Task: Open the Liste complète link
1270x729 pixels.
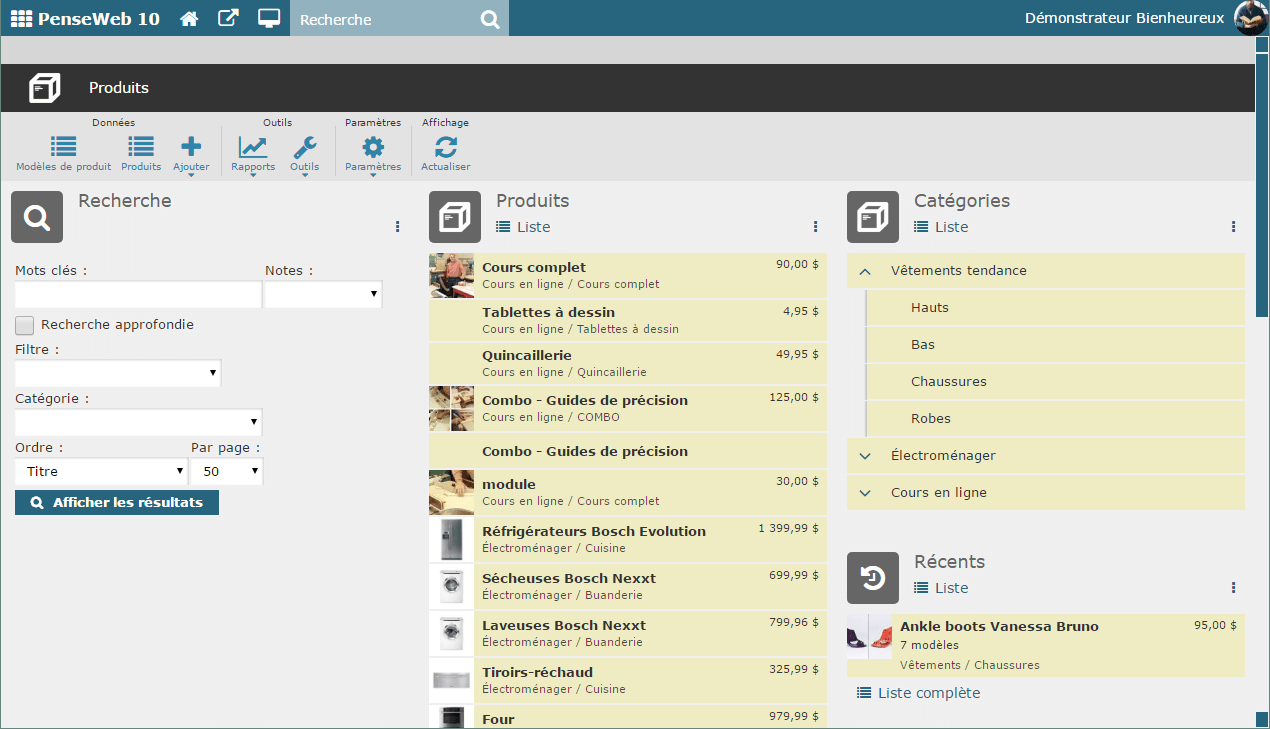Action: click(928, 693)
